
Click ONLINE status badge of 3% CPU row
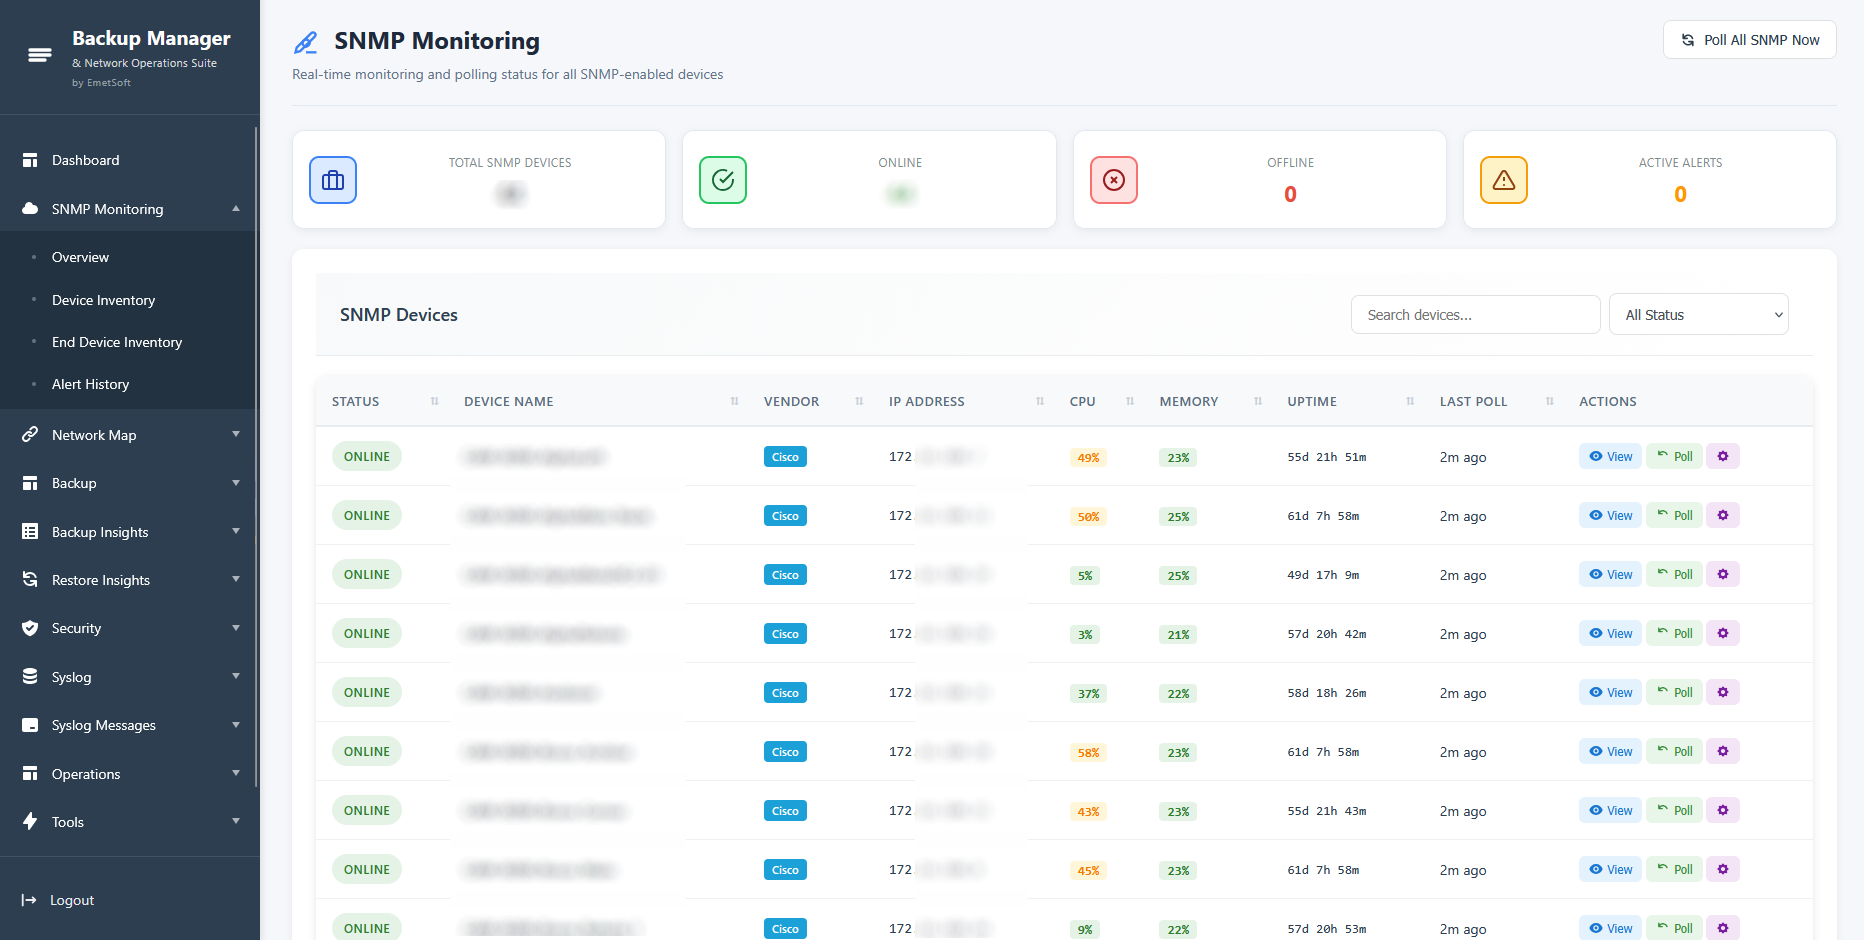[367, 633]
